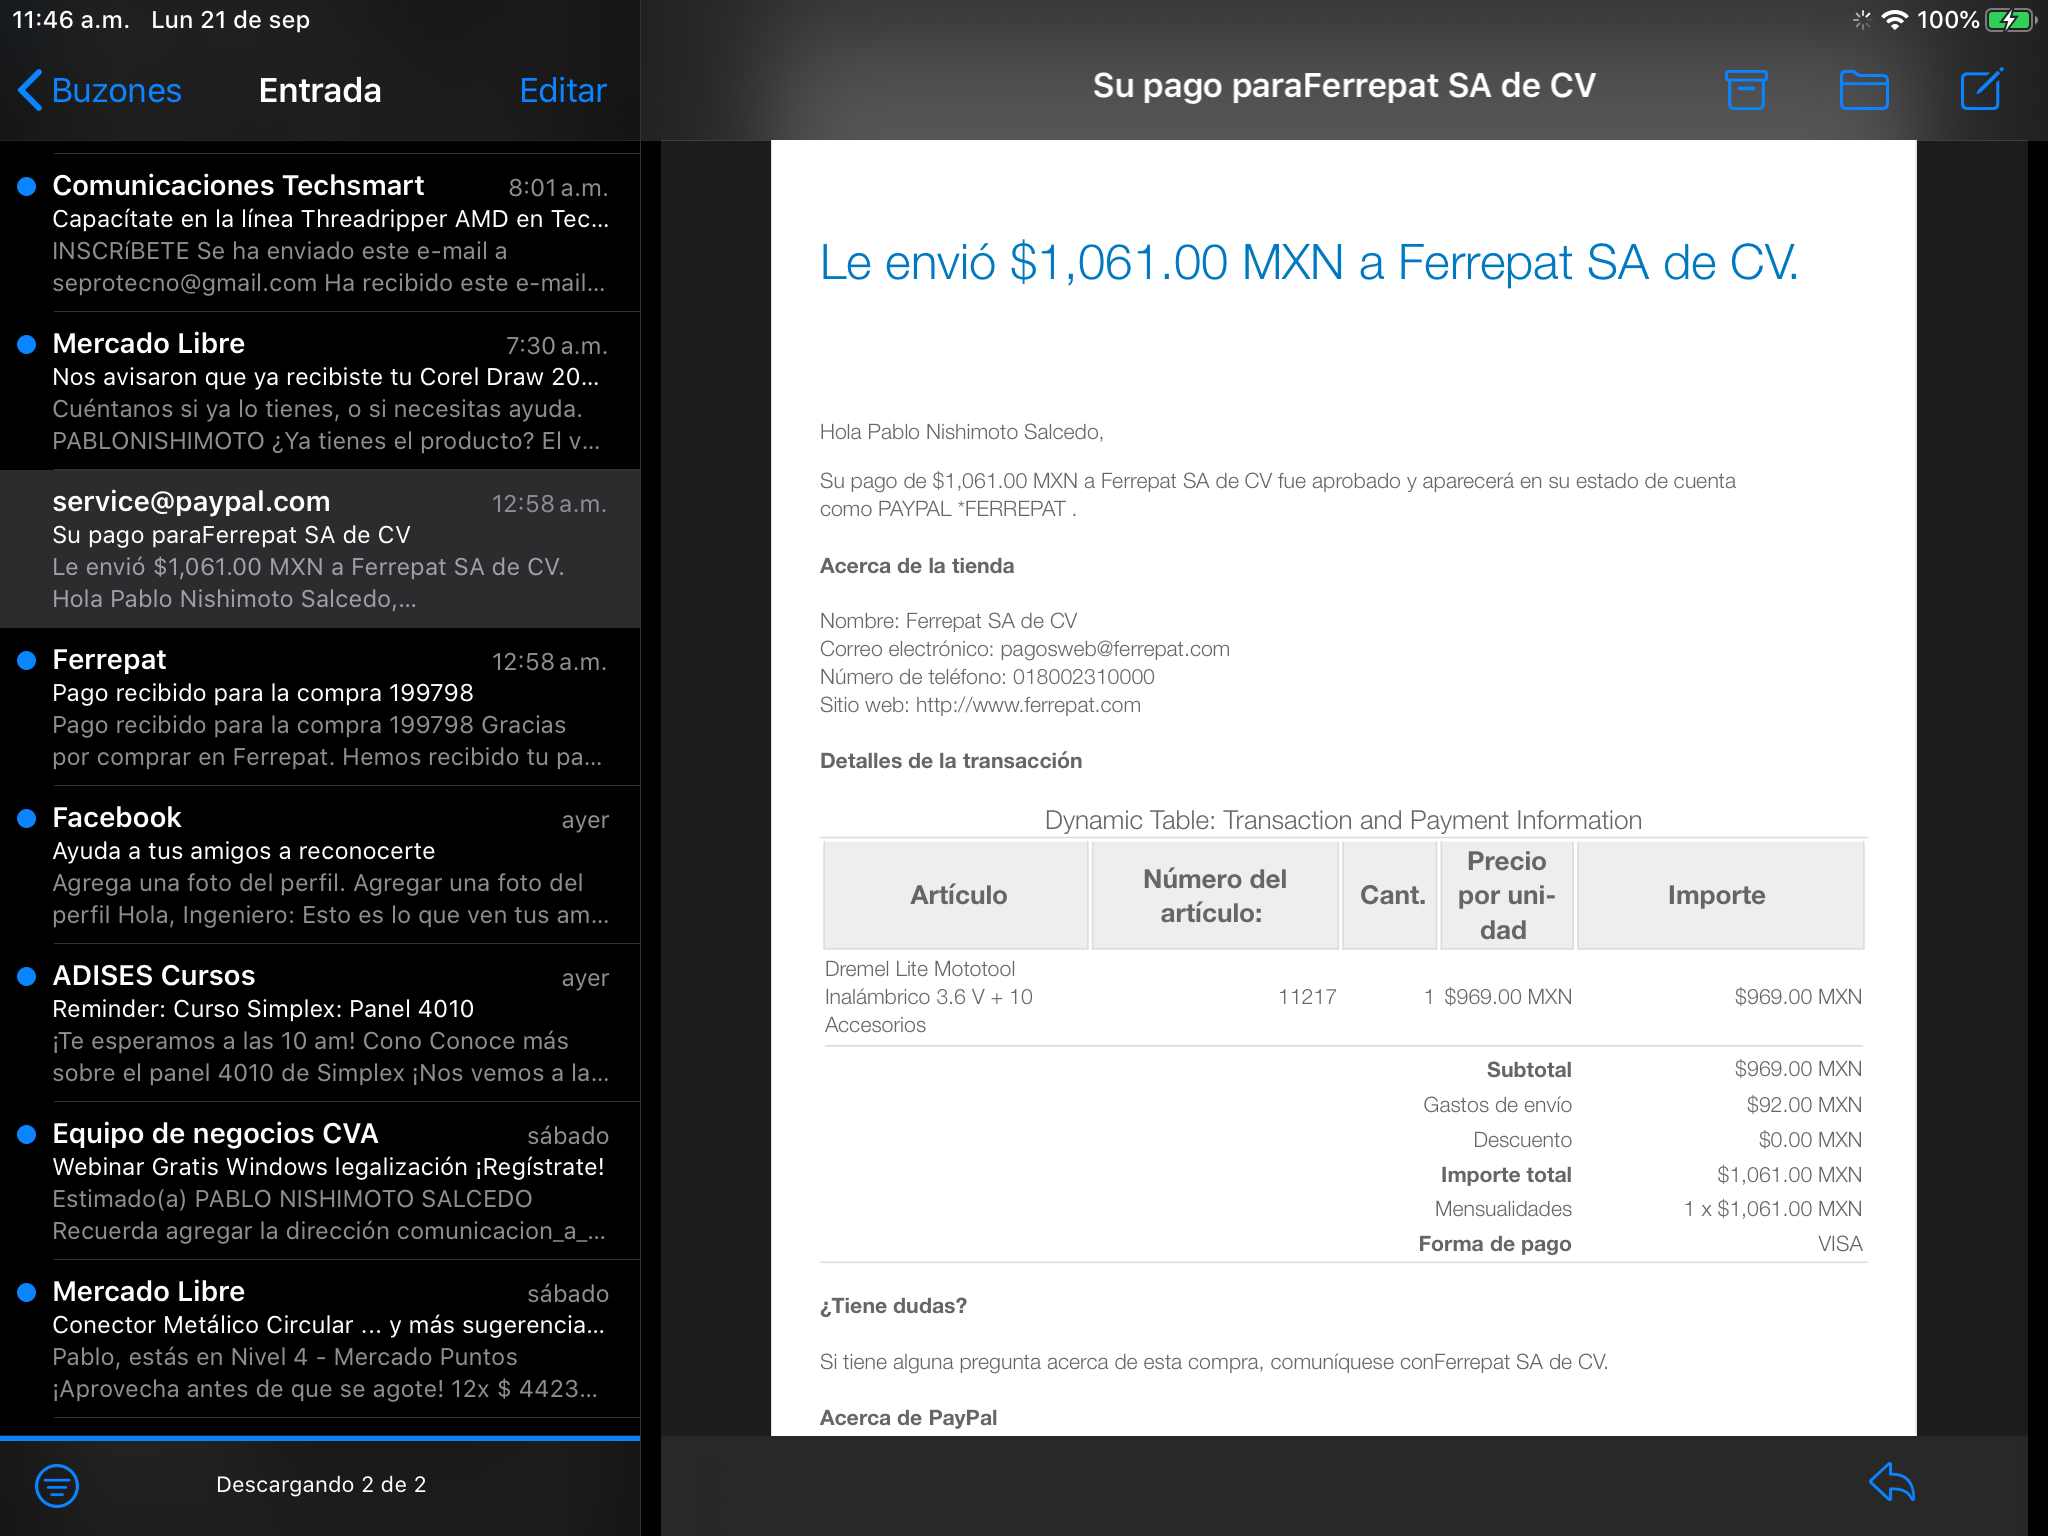This screenshot has height=1536, width=2048.
Task: Tap unread dot on Comunicaciones Techsmart
Action: coord(27,186)
